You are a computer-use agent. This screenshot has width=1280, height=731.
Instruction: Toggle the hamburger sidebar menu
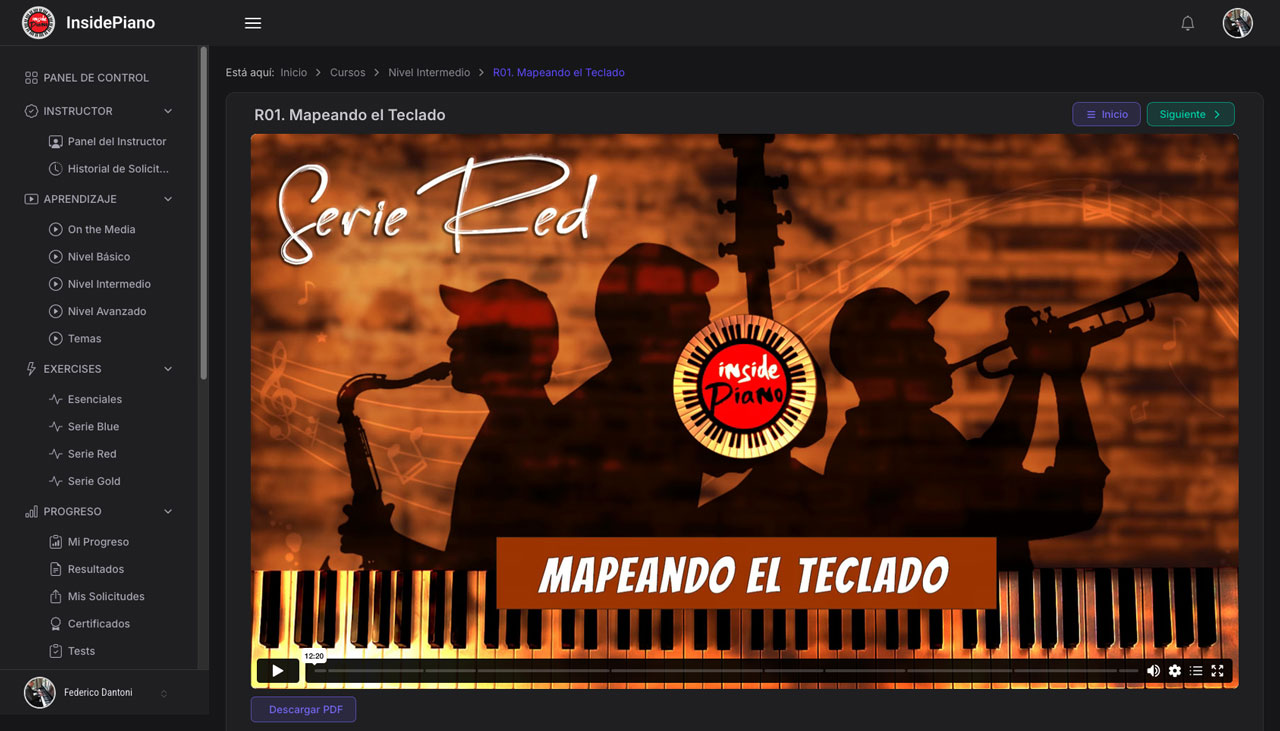(253, 23)
